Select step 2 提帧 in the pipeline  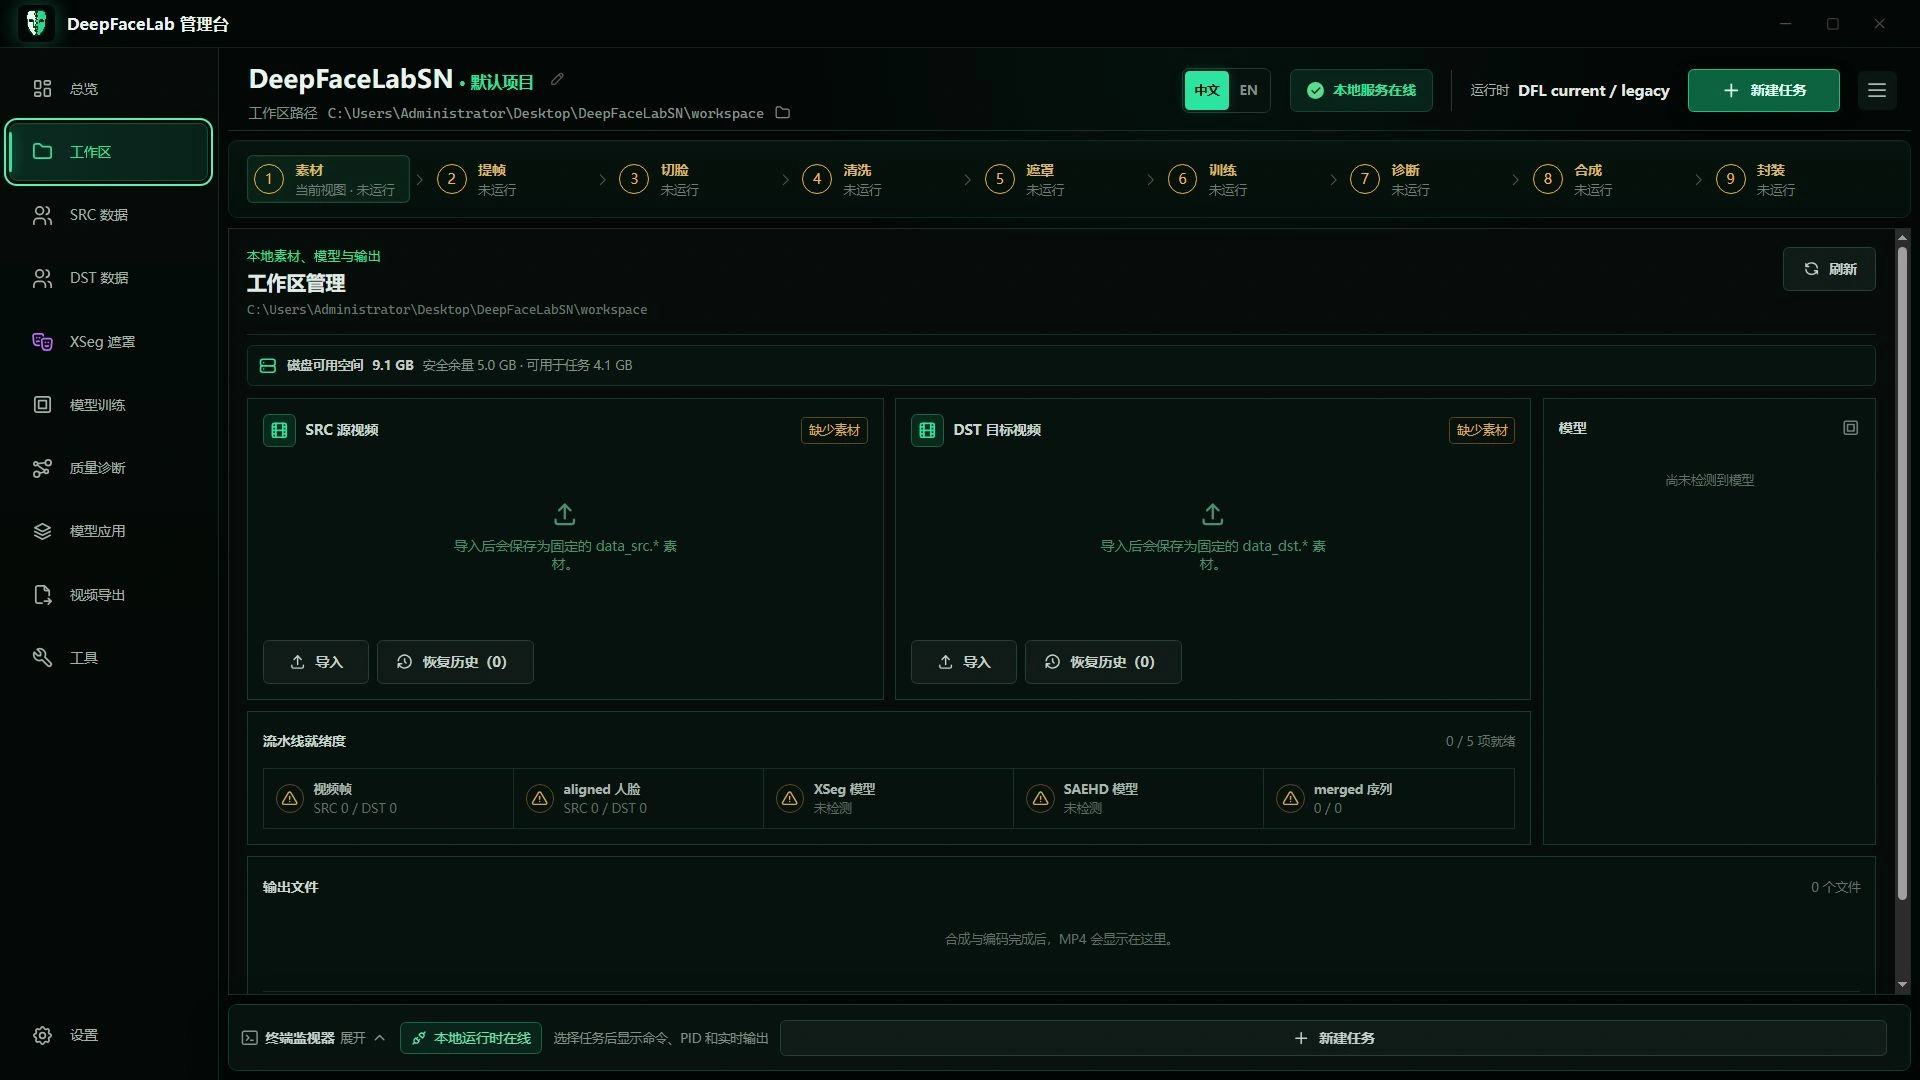pyautogui.click(x=511, y=179)
